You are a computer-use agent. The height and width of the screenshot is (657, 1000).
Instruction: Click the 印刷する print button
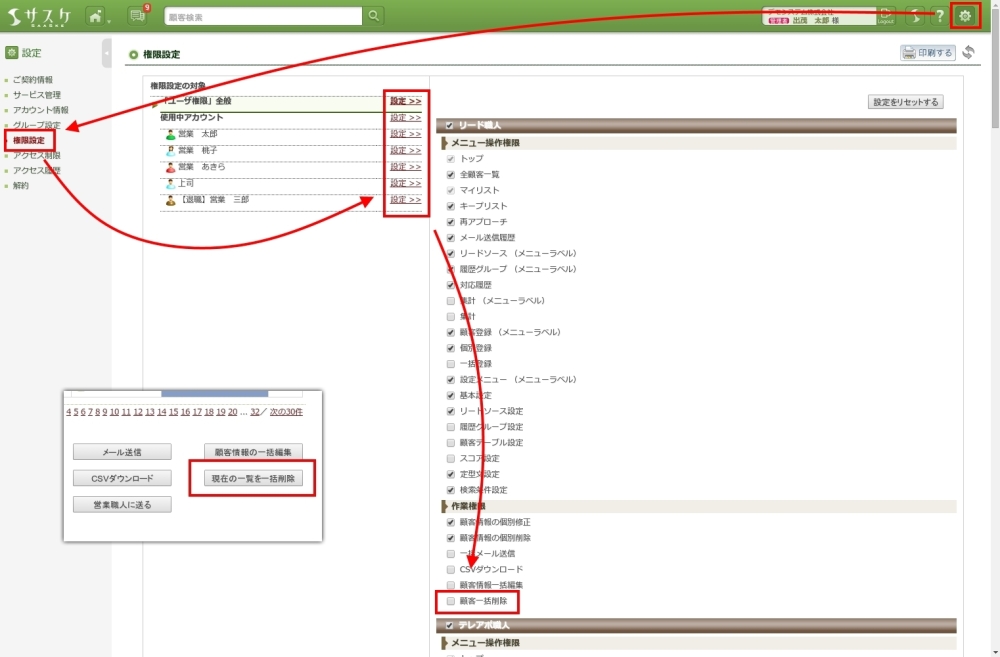927,53
